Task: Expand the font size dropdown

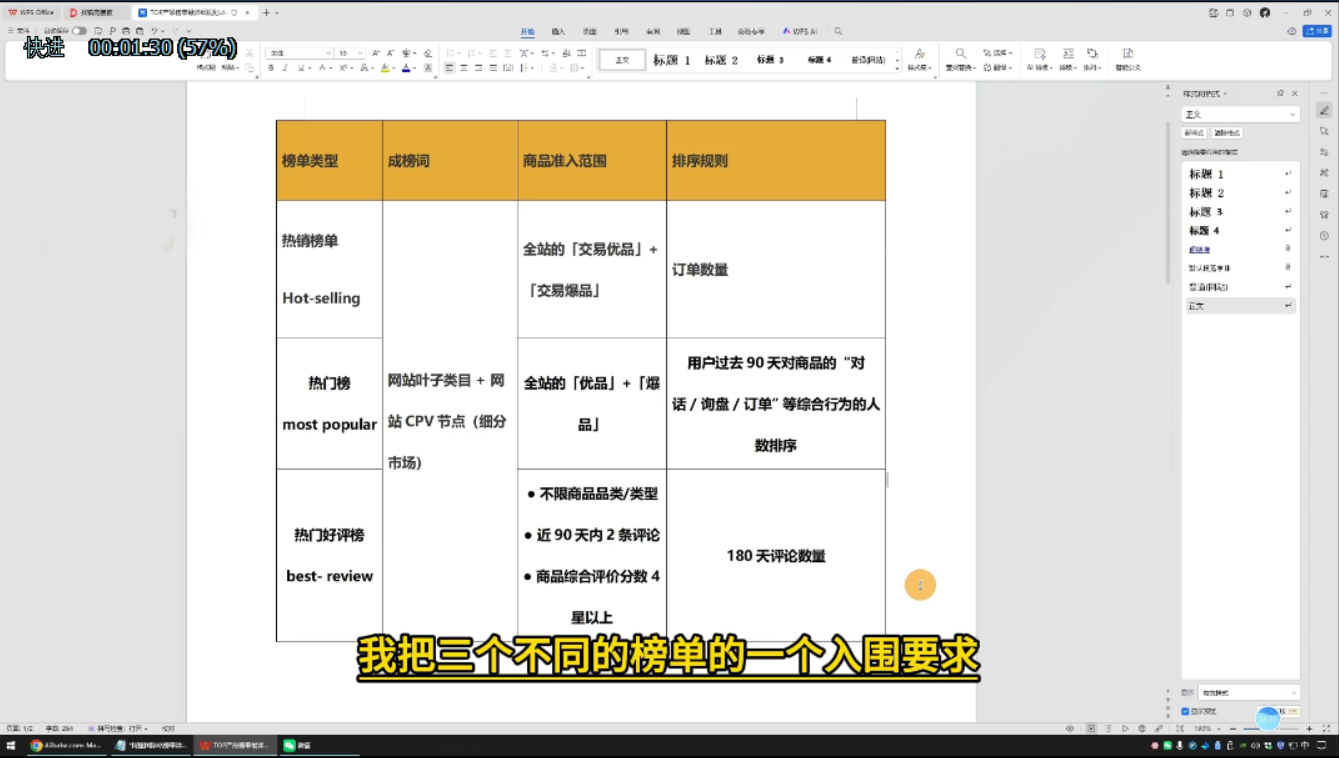Action: pyautogui.click(x=350, y=53)
